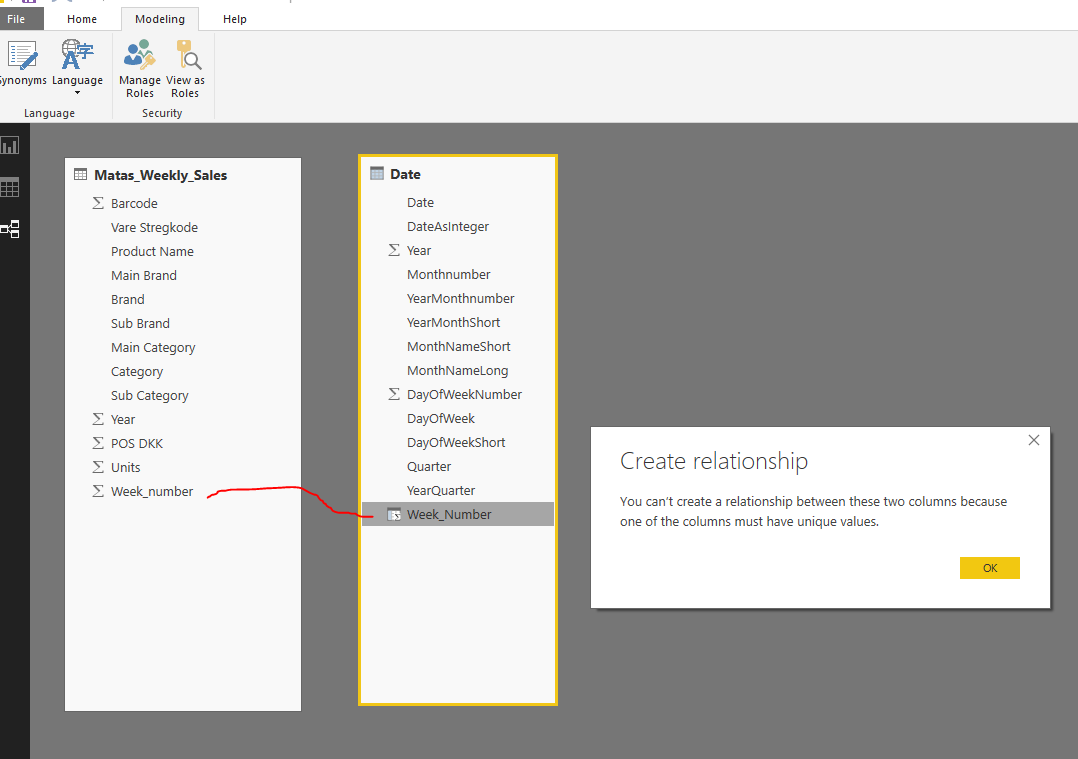The image size is (1078, 759).
Task: Open the Help ribbon tab
Action: tap(234, 19)
